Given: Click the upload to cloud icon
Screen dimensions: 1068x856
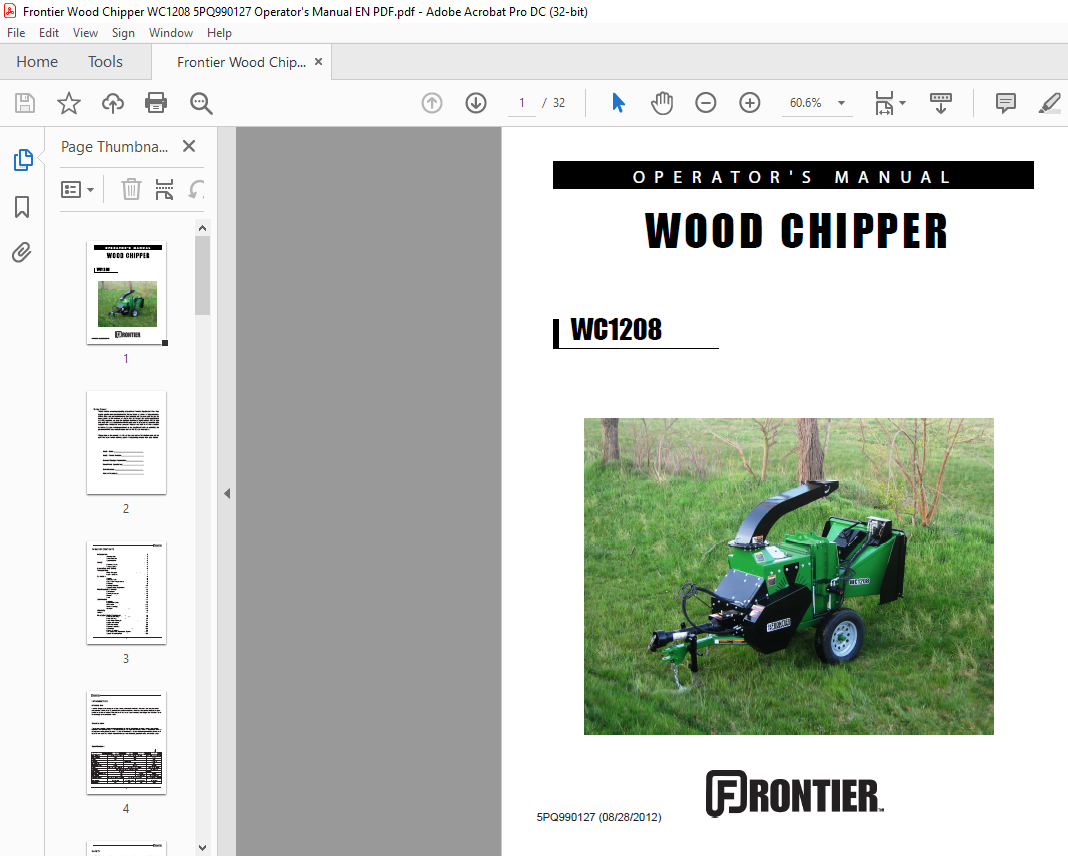Looking at the screenshot, I should (x=112, y=103).
